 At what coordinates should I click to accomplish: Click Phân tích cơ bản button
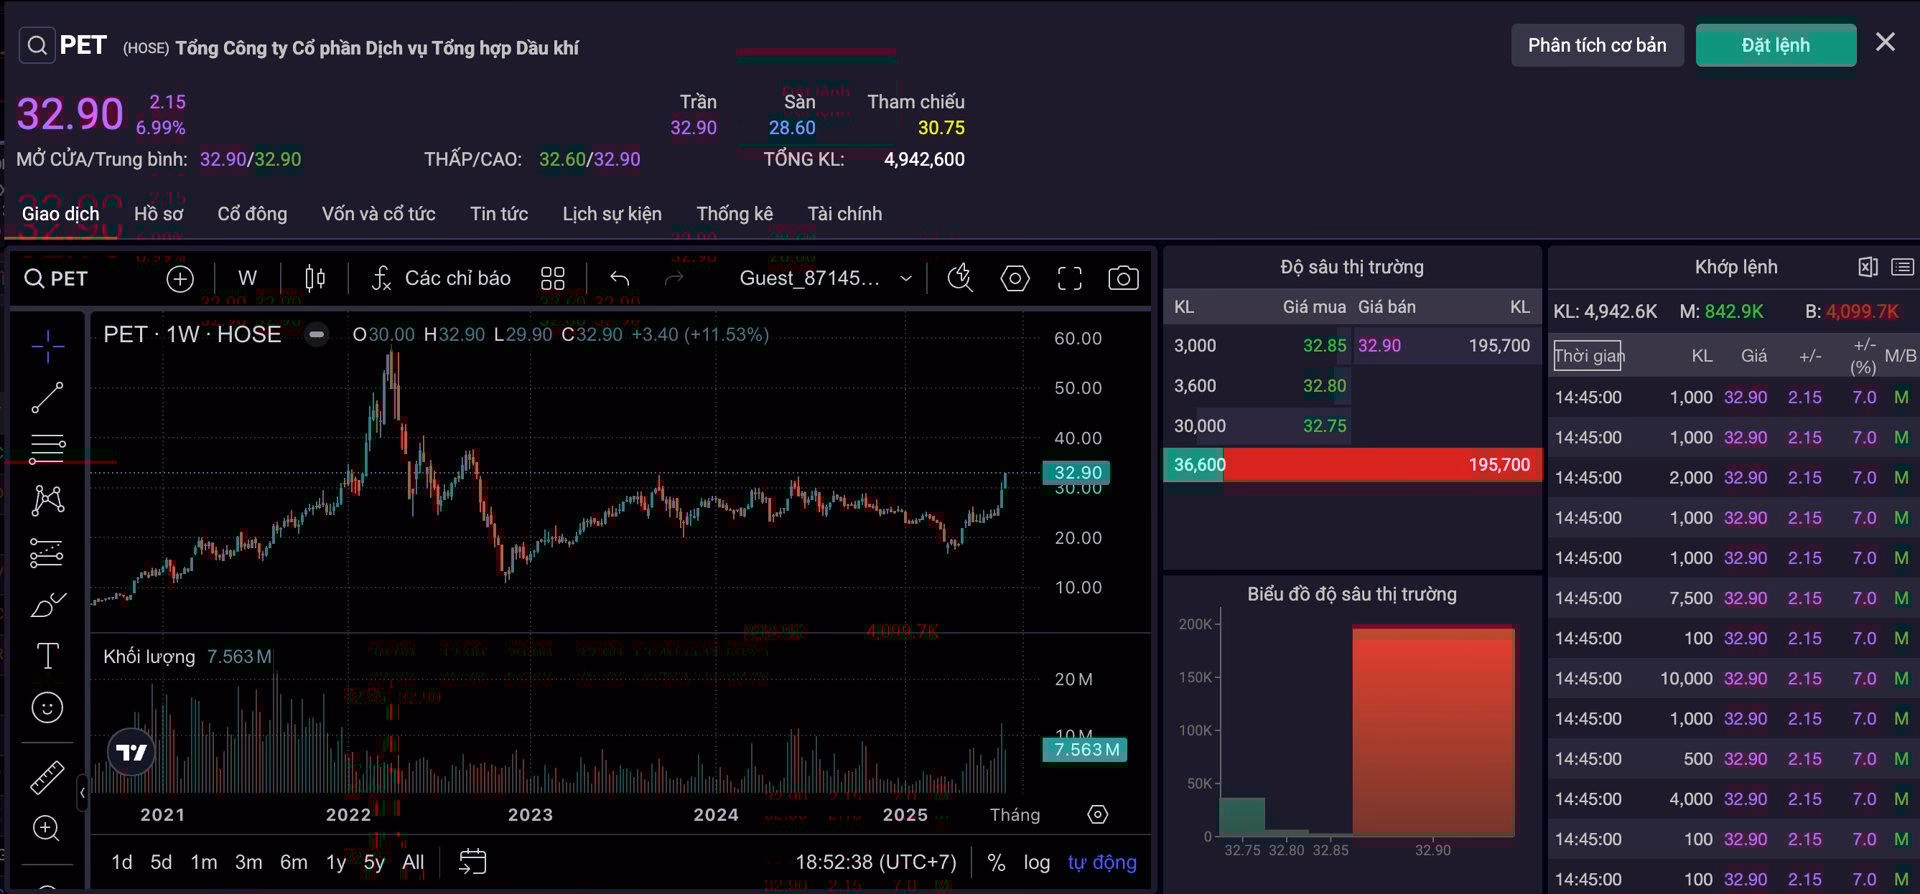(1597, 45)
